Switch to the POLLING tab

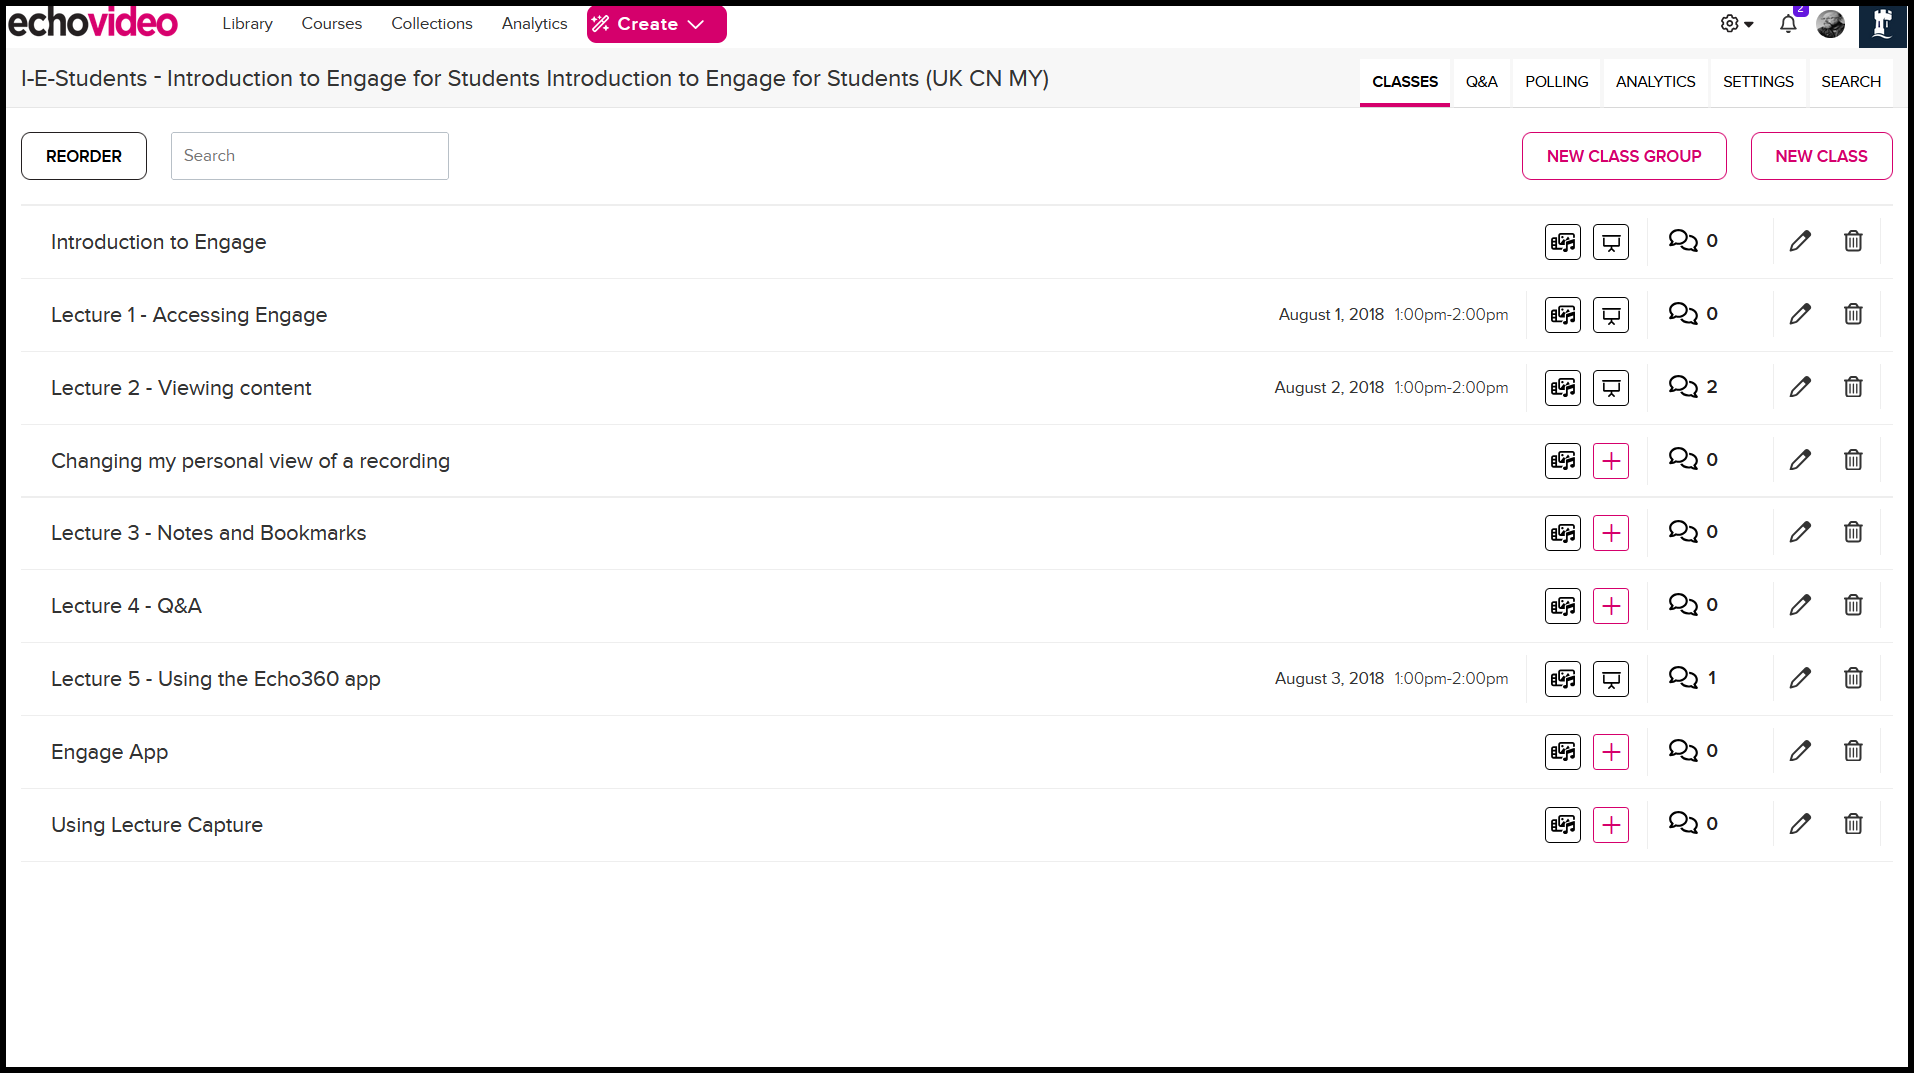(1556, 81)
